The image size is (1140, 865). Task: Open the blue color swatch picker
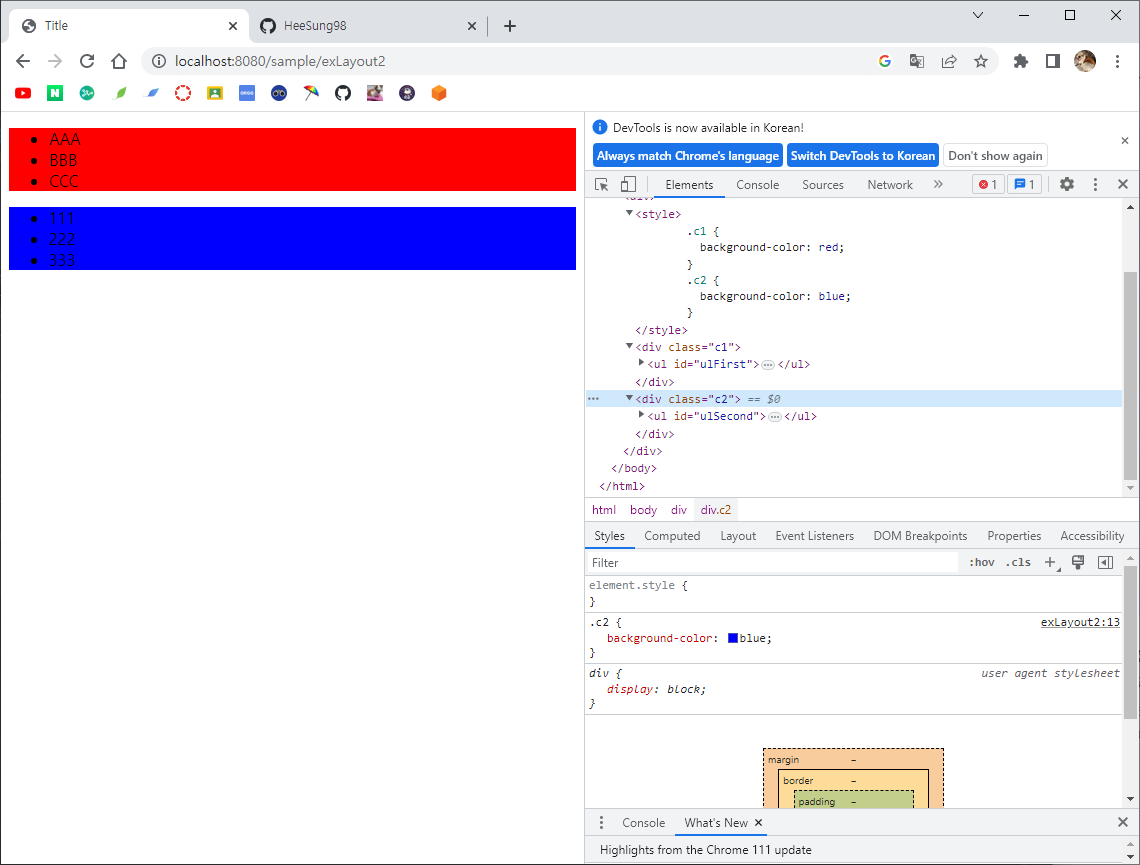[x=733, y=638]
